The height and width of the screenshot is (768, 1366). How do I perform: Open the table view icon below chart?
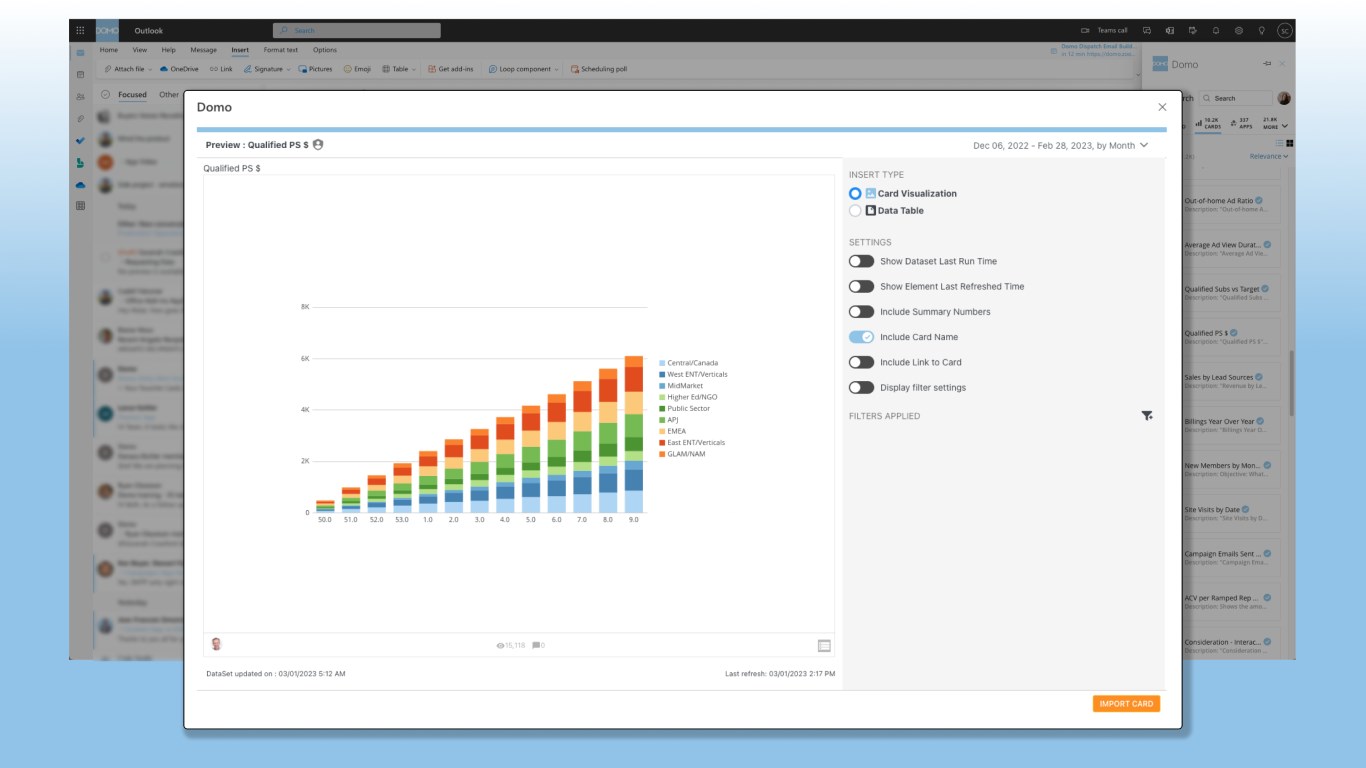pyautogui.click(x=824, y=646)
